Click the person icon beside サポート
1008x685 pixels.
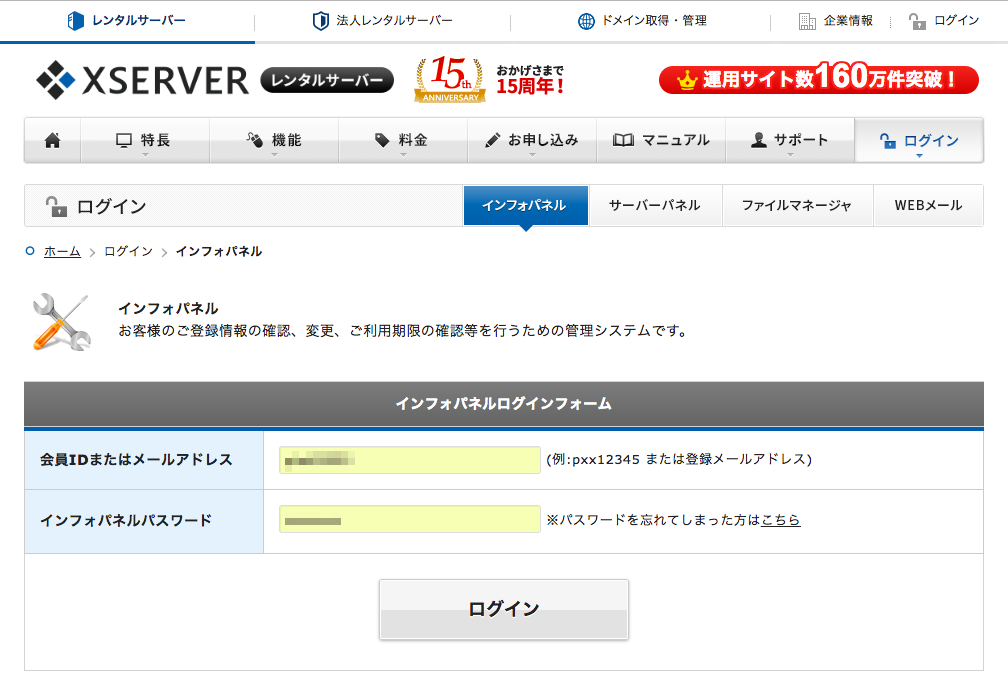click(x=759, y=140)
